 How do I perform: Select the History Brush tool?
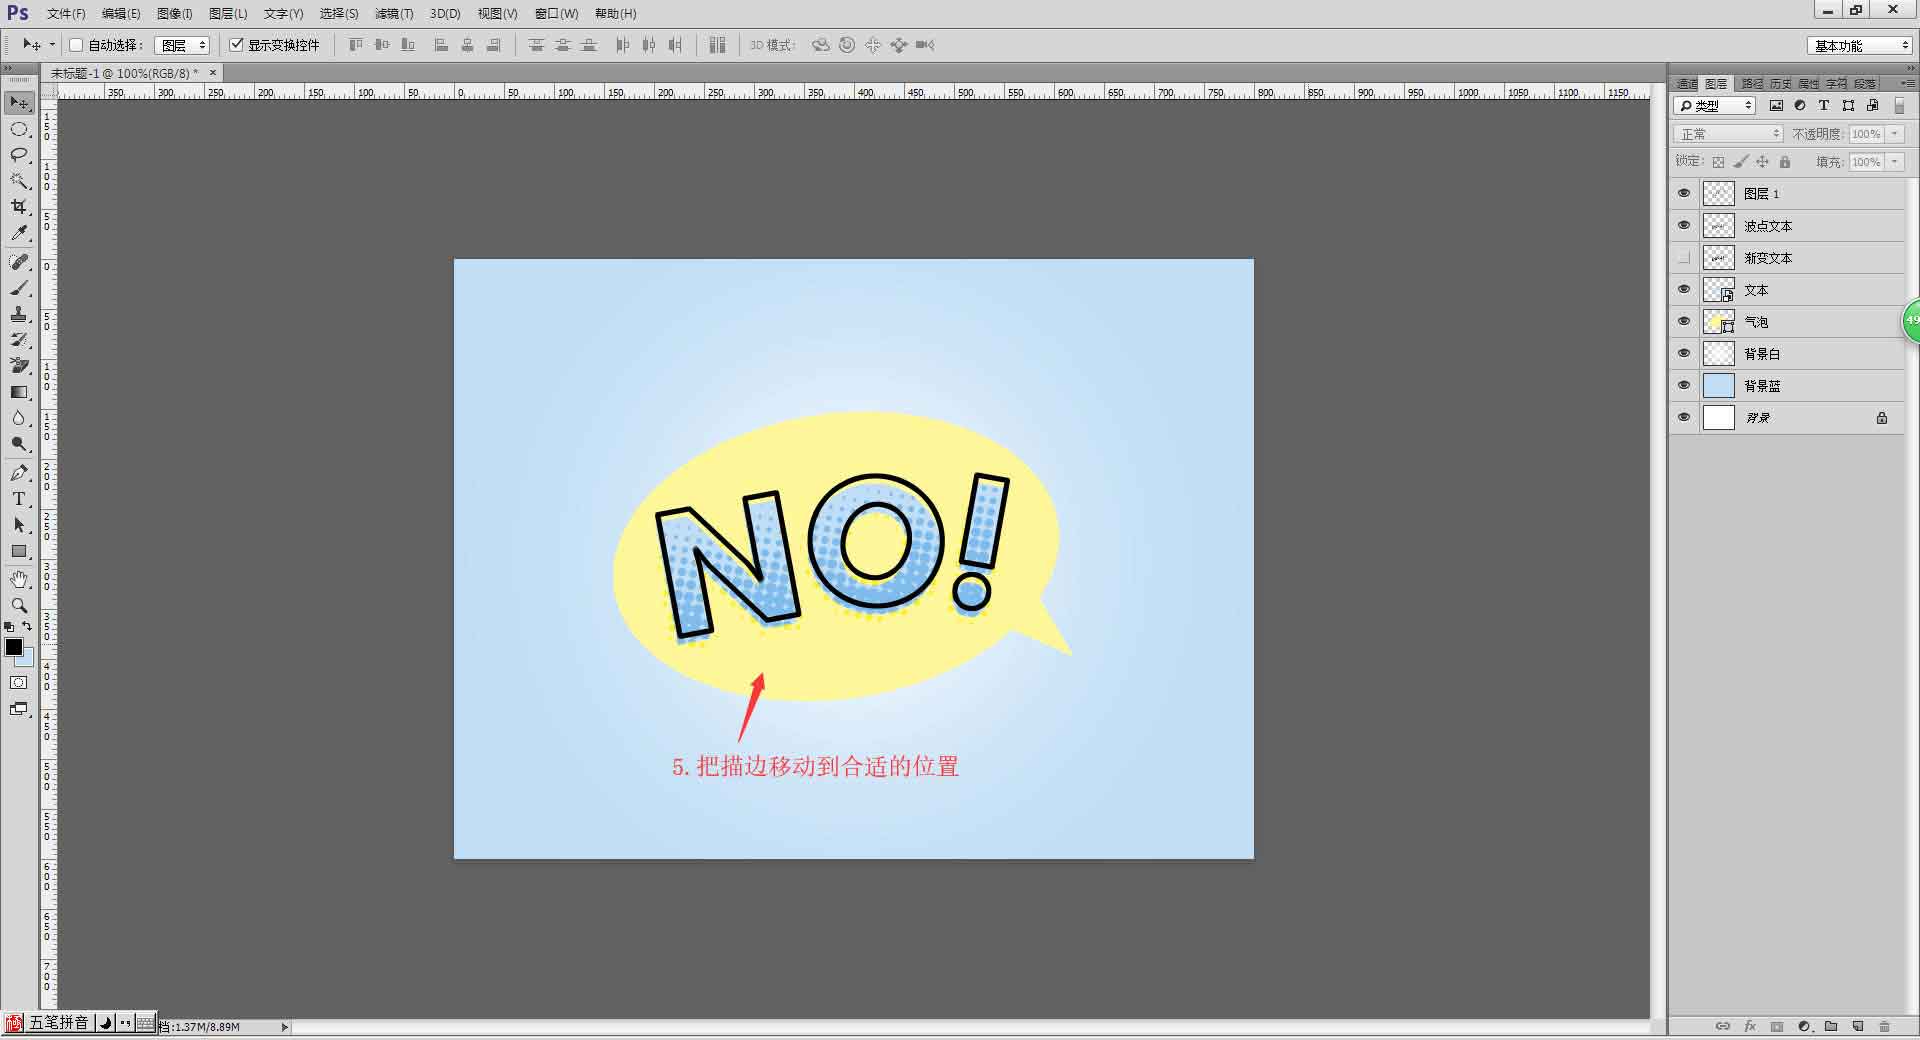click(x=19, y=340)
